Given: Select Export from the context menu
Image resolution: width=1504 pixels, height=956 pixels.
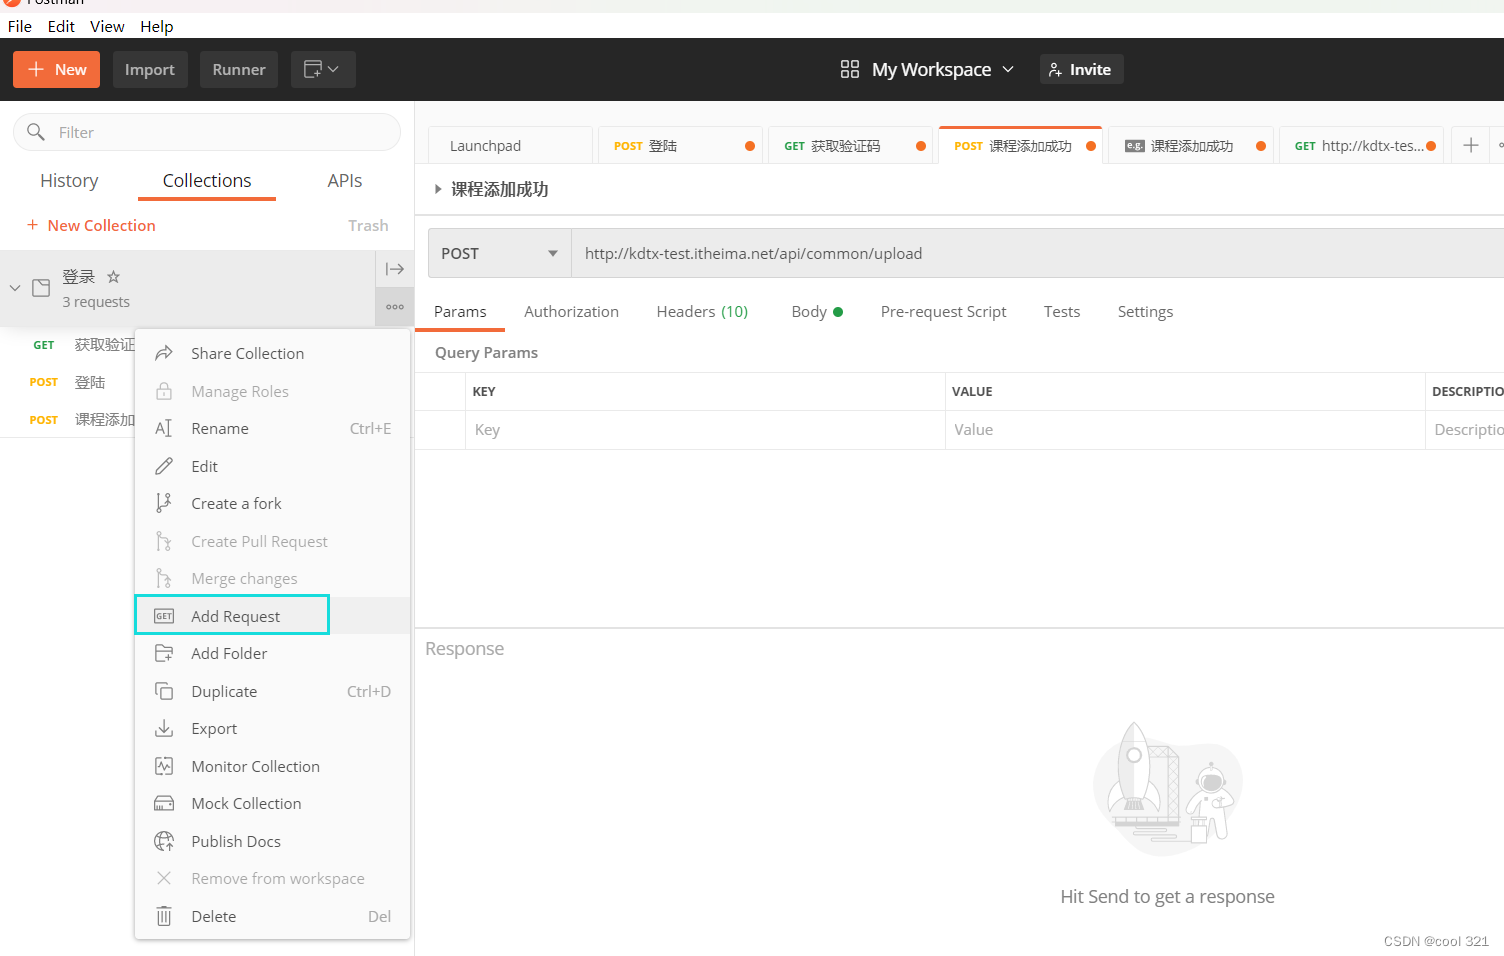Looking at the screenshot, I should tap(272, 728).
